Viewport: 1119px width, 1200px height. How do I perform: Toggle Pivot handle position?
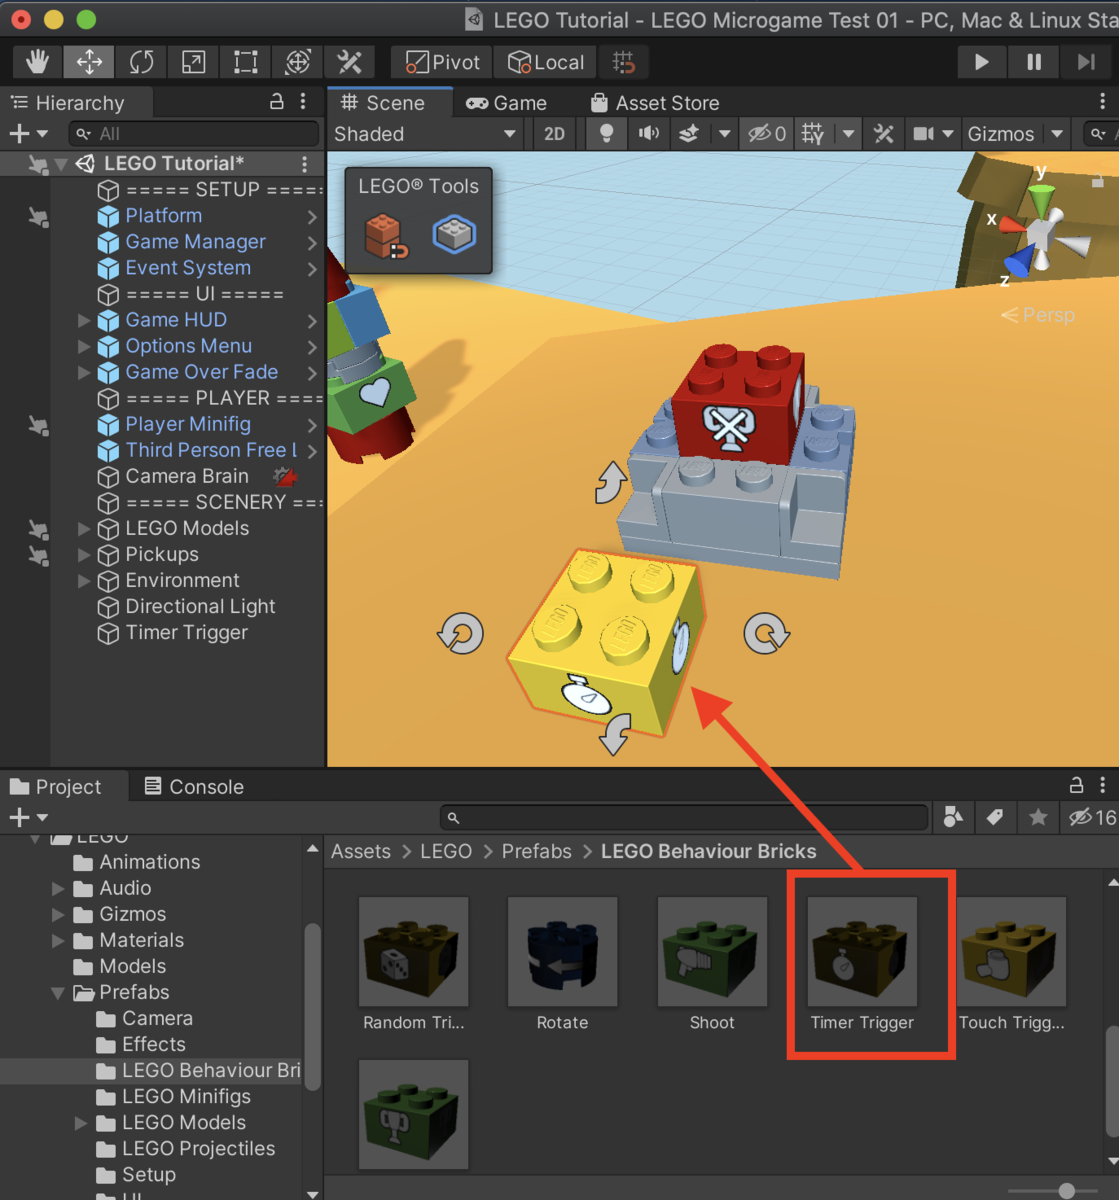(442, 62)
